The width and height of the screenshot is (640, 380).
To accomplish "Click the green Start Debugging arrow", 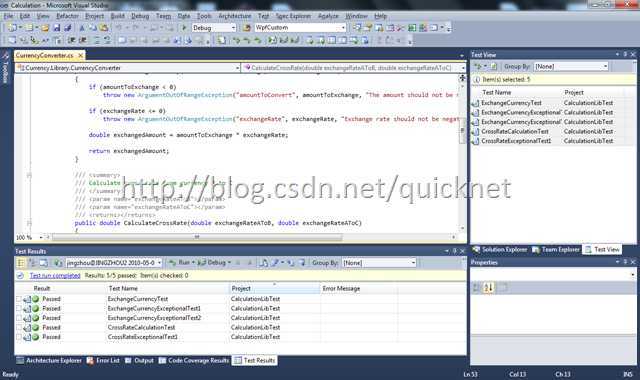I will 184,28.
